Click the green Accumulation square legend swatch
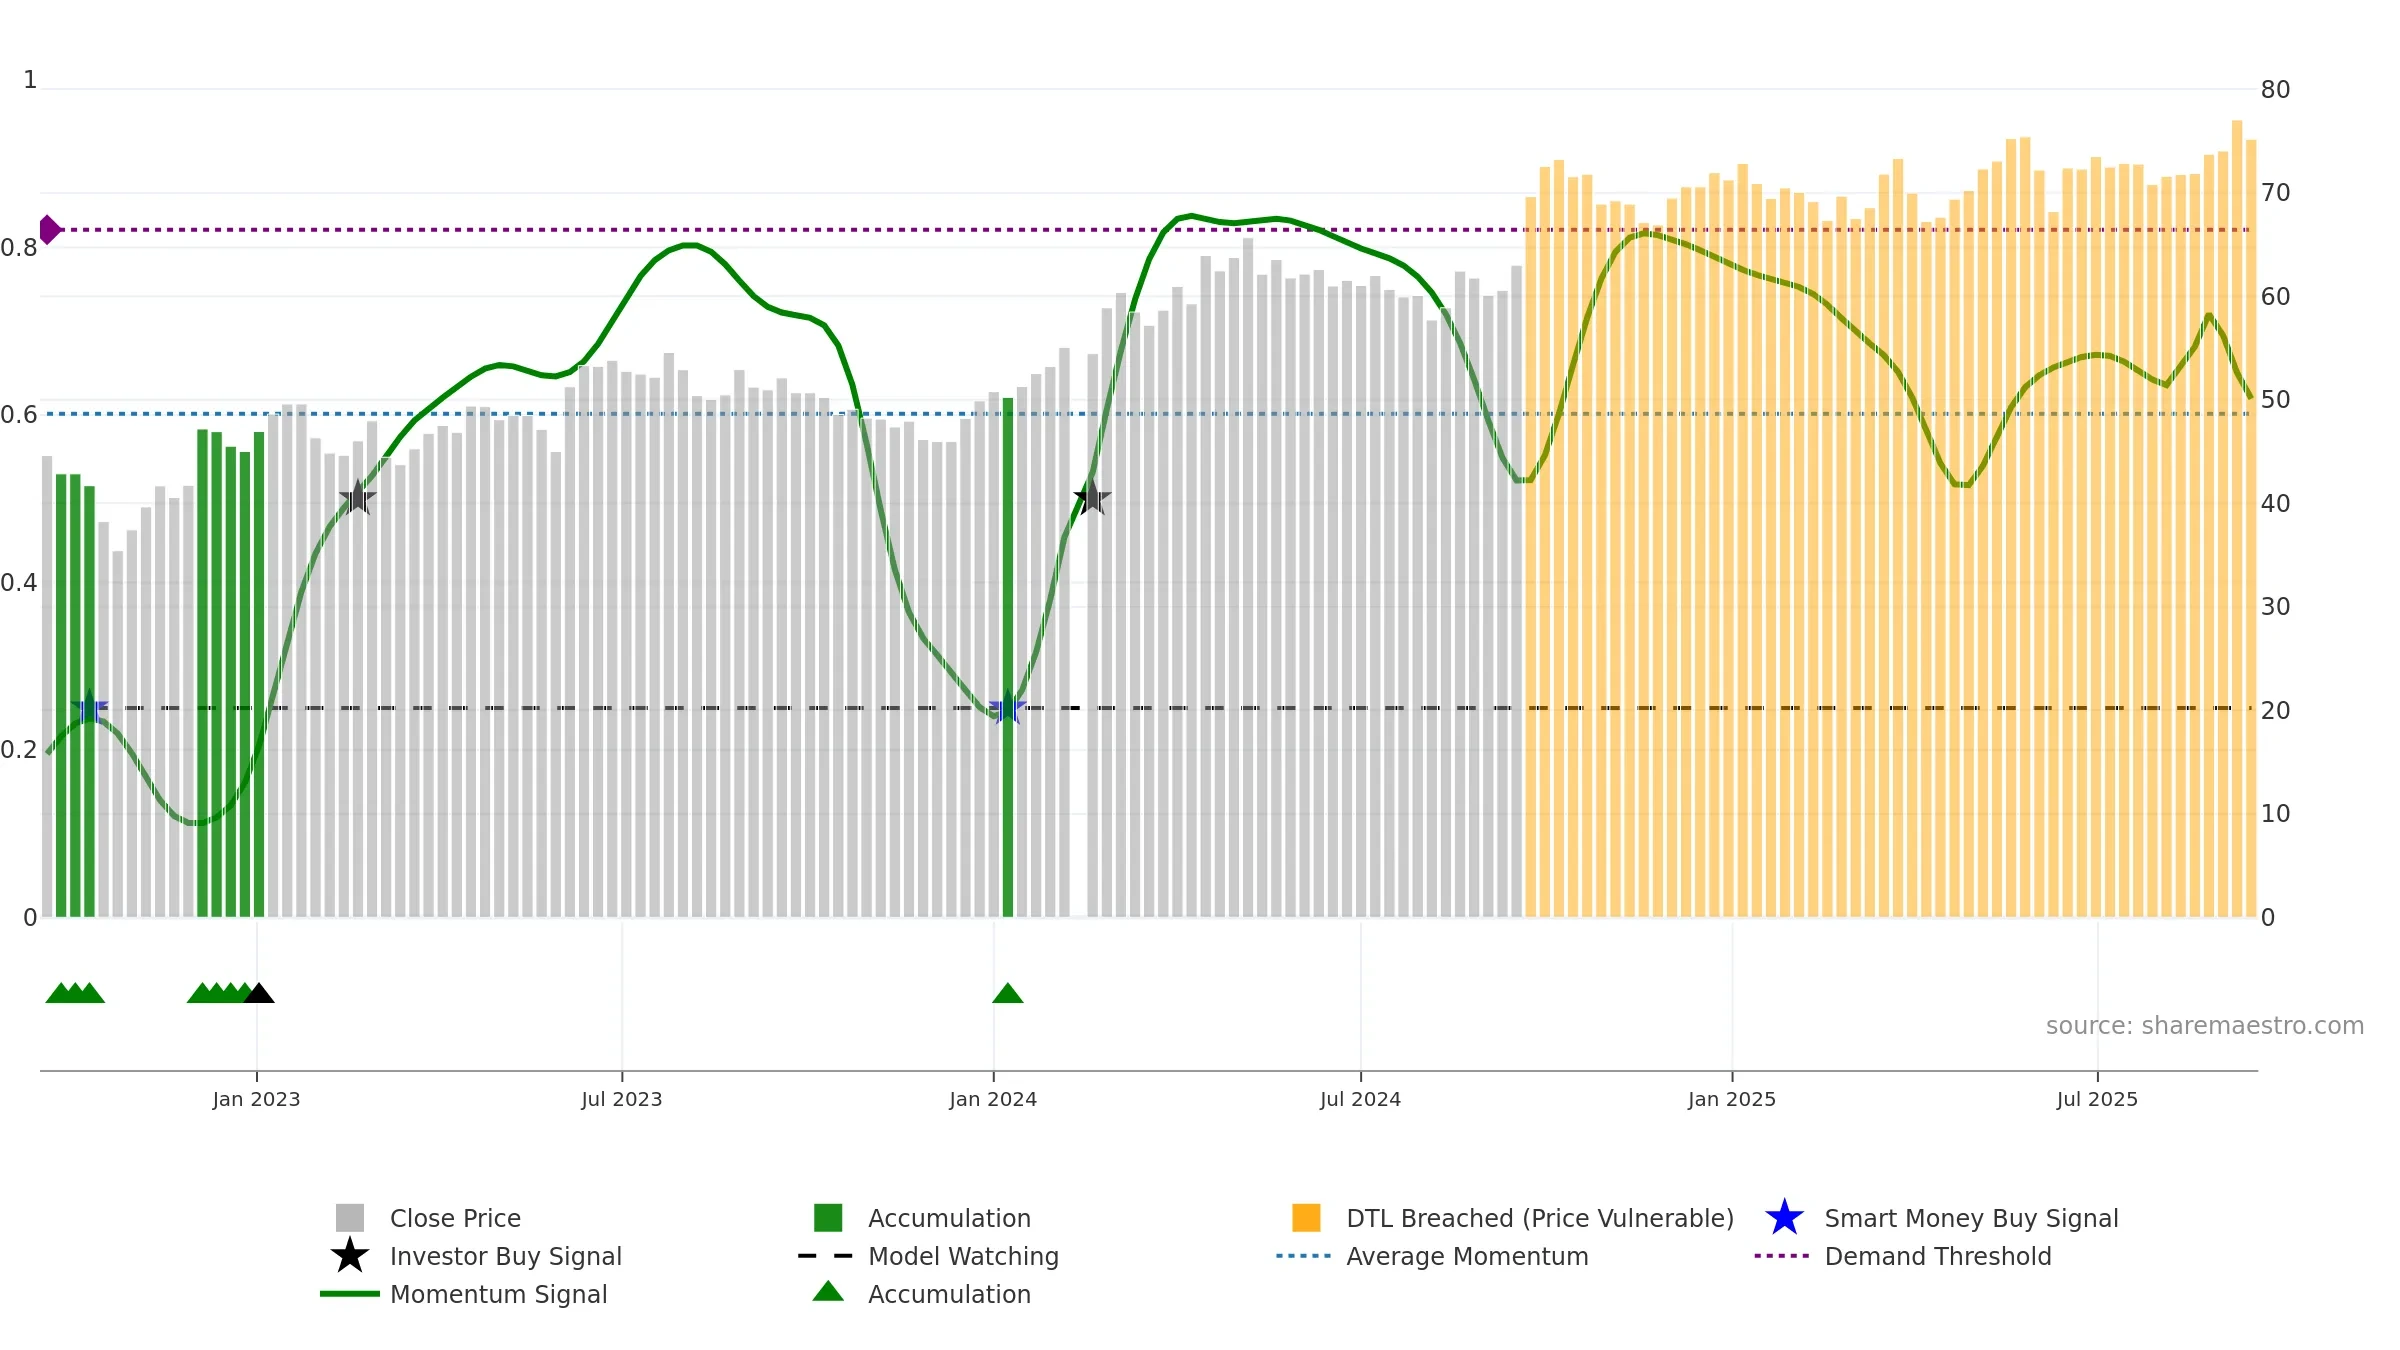This screenshot has height=1350, width=2400. tap(828, 1218)
